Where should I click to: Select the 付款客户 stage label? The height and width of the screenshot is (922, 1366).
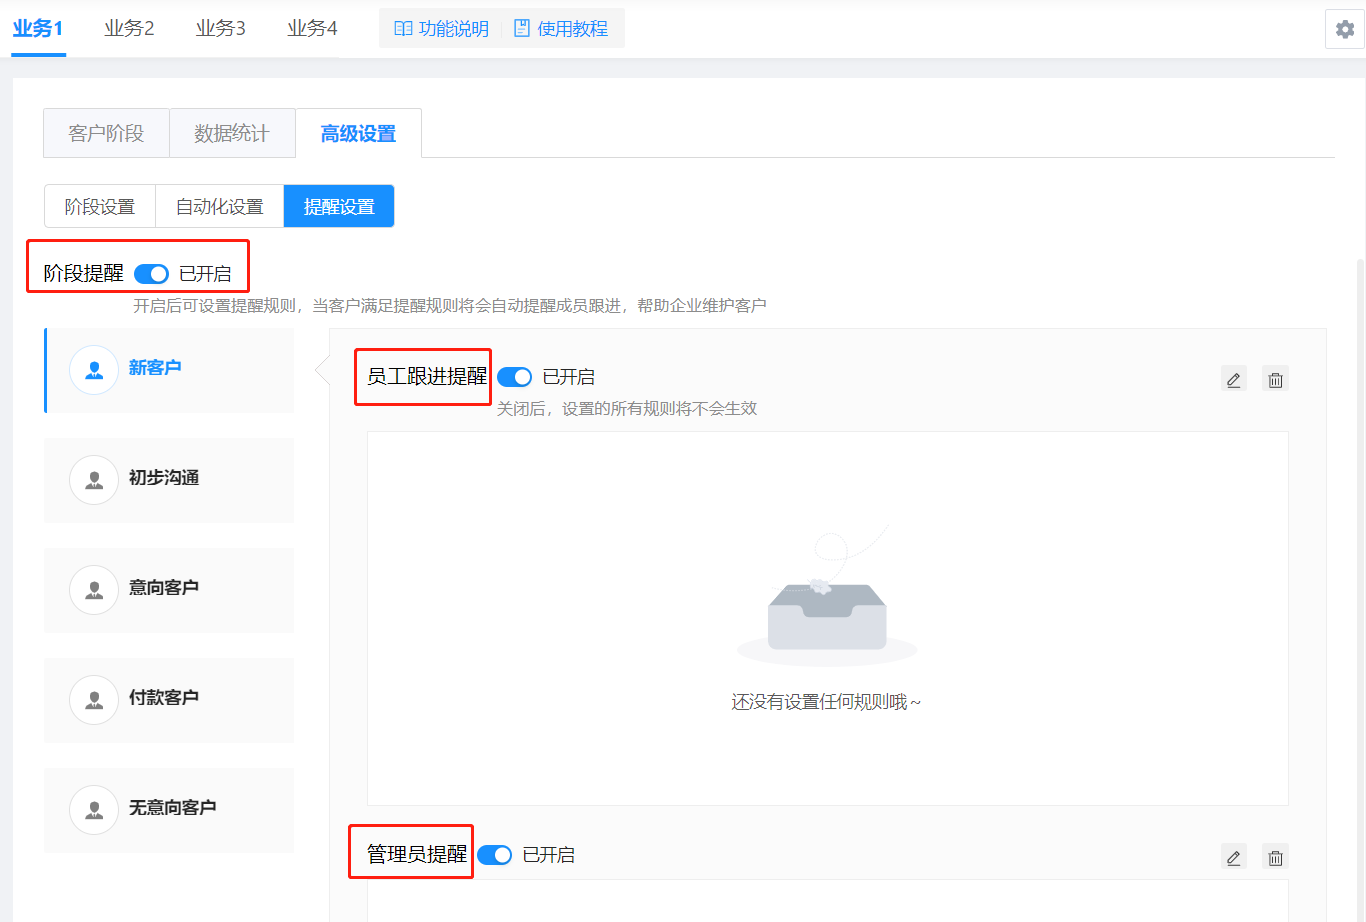[164, 698]
